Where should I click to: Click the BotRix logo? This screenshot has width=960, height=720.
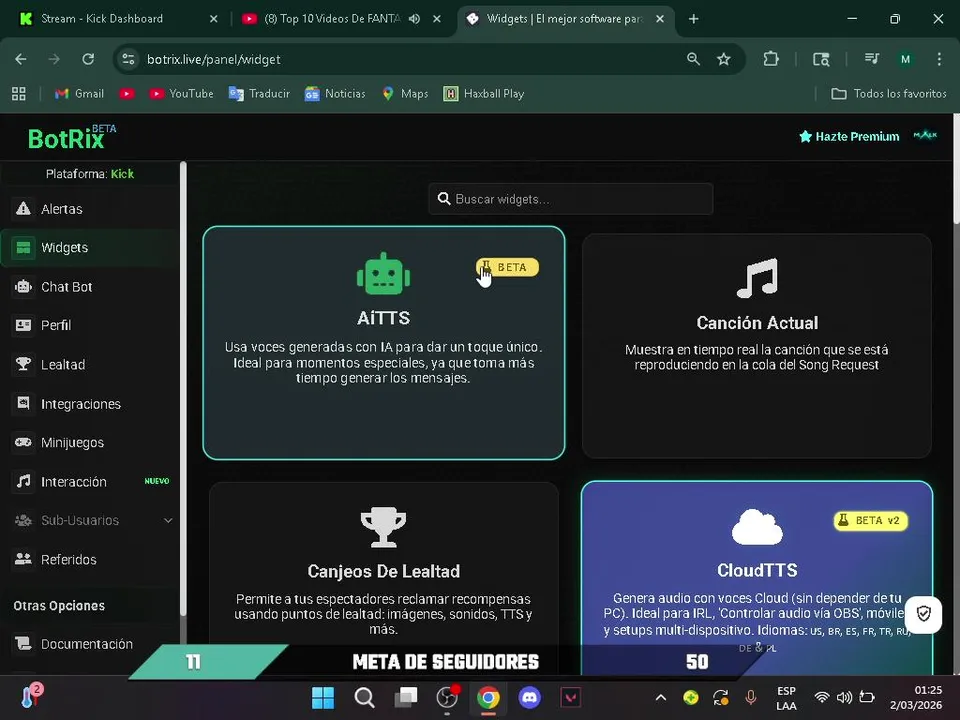[x=72, y=138]
